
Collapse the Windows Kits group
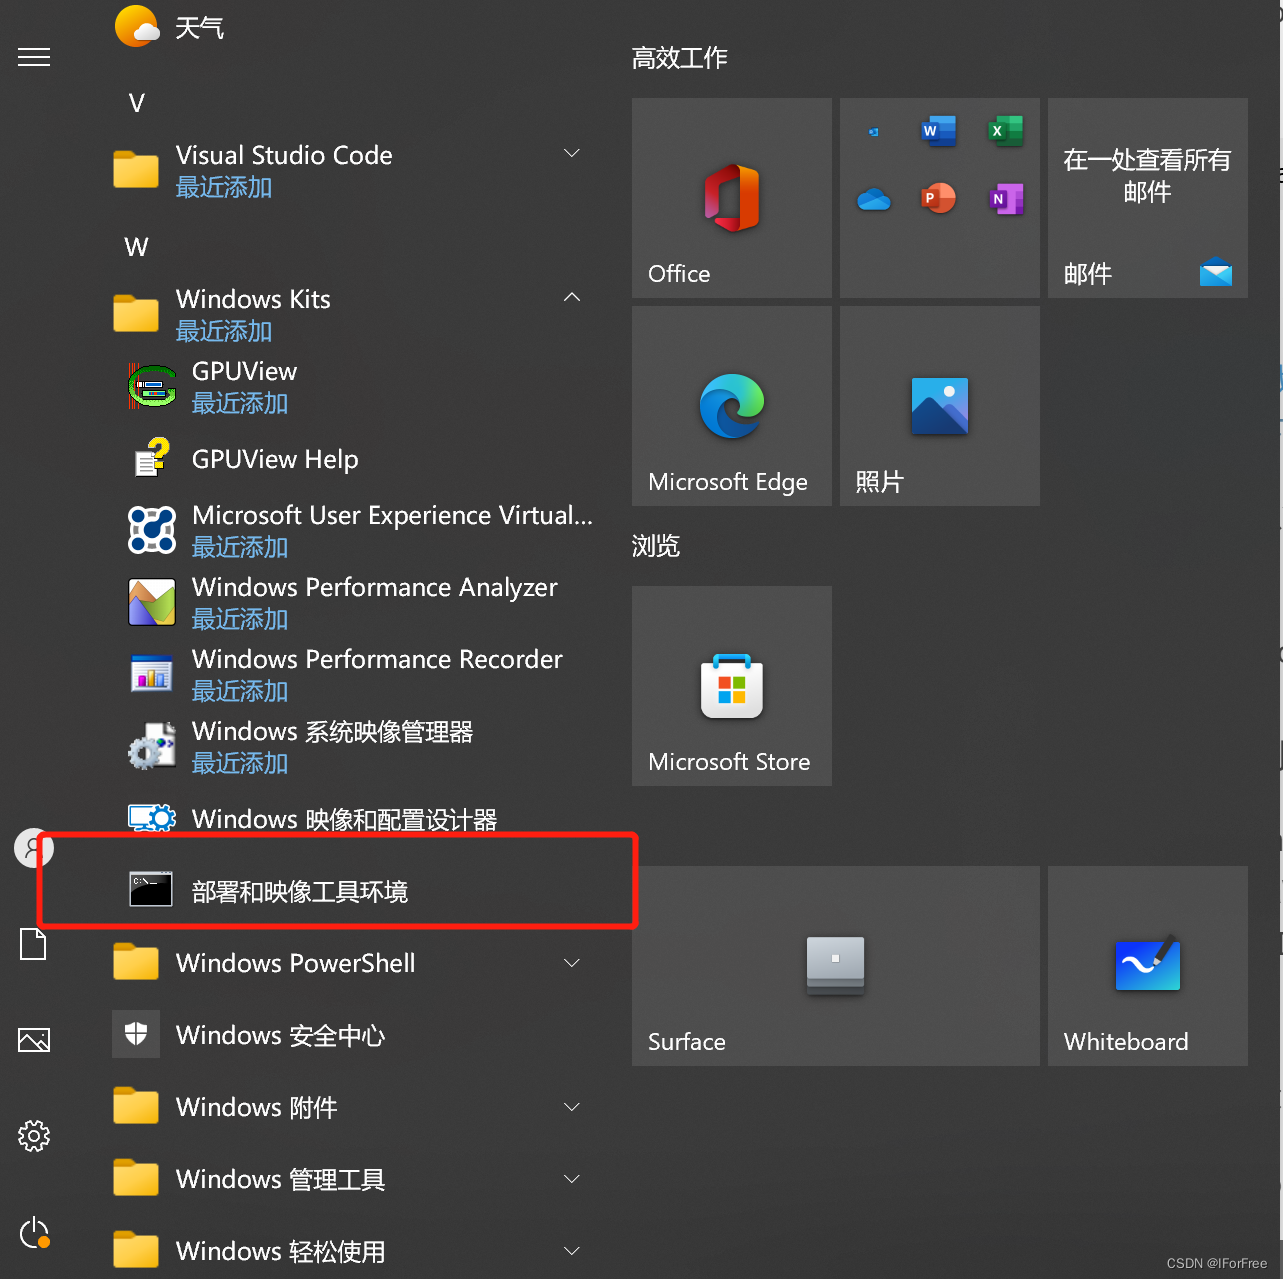pyautogui.click(x=571, y=297)
